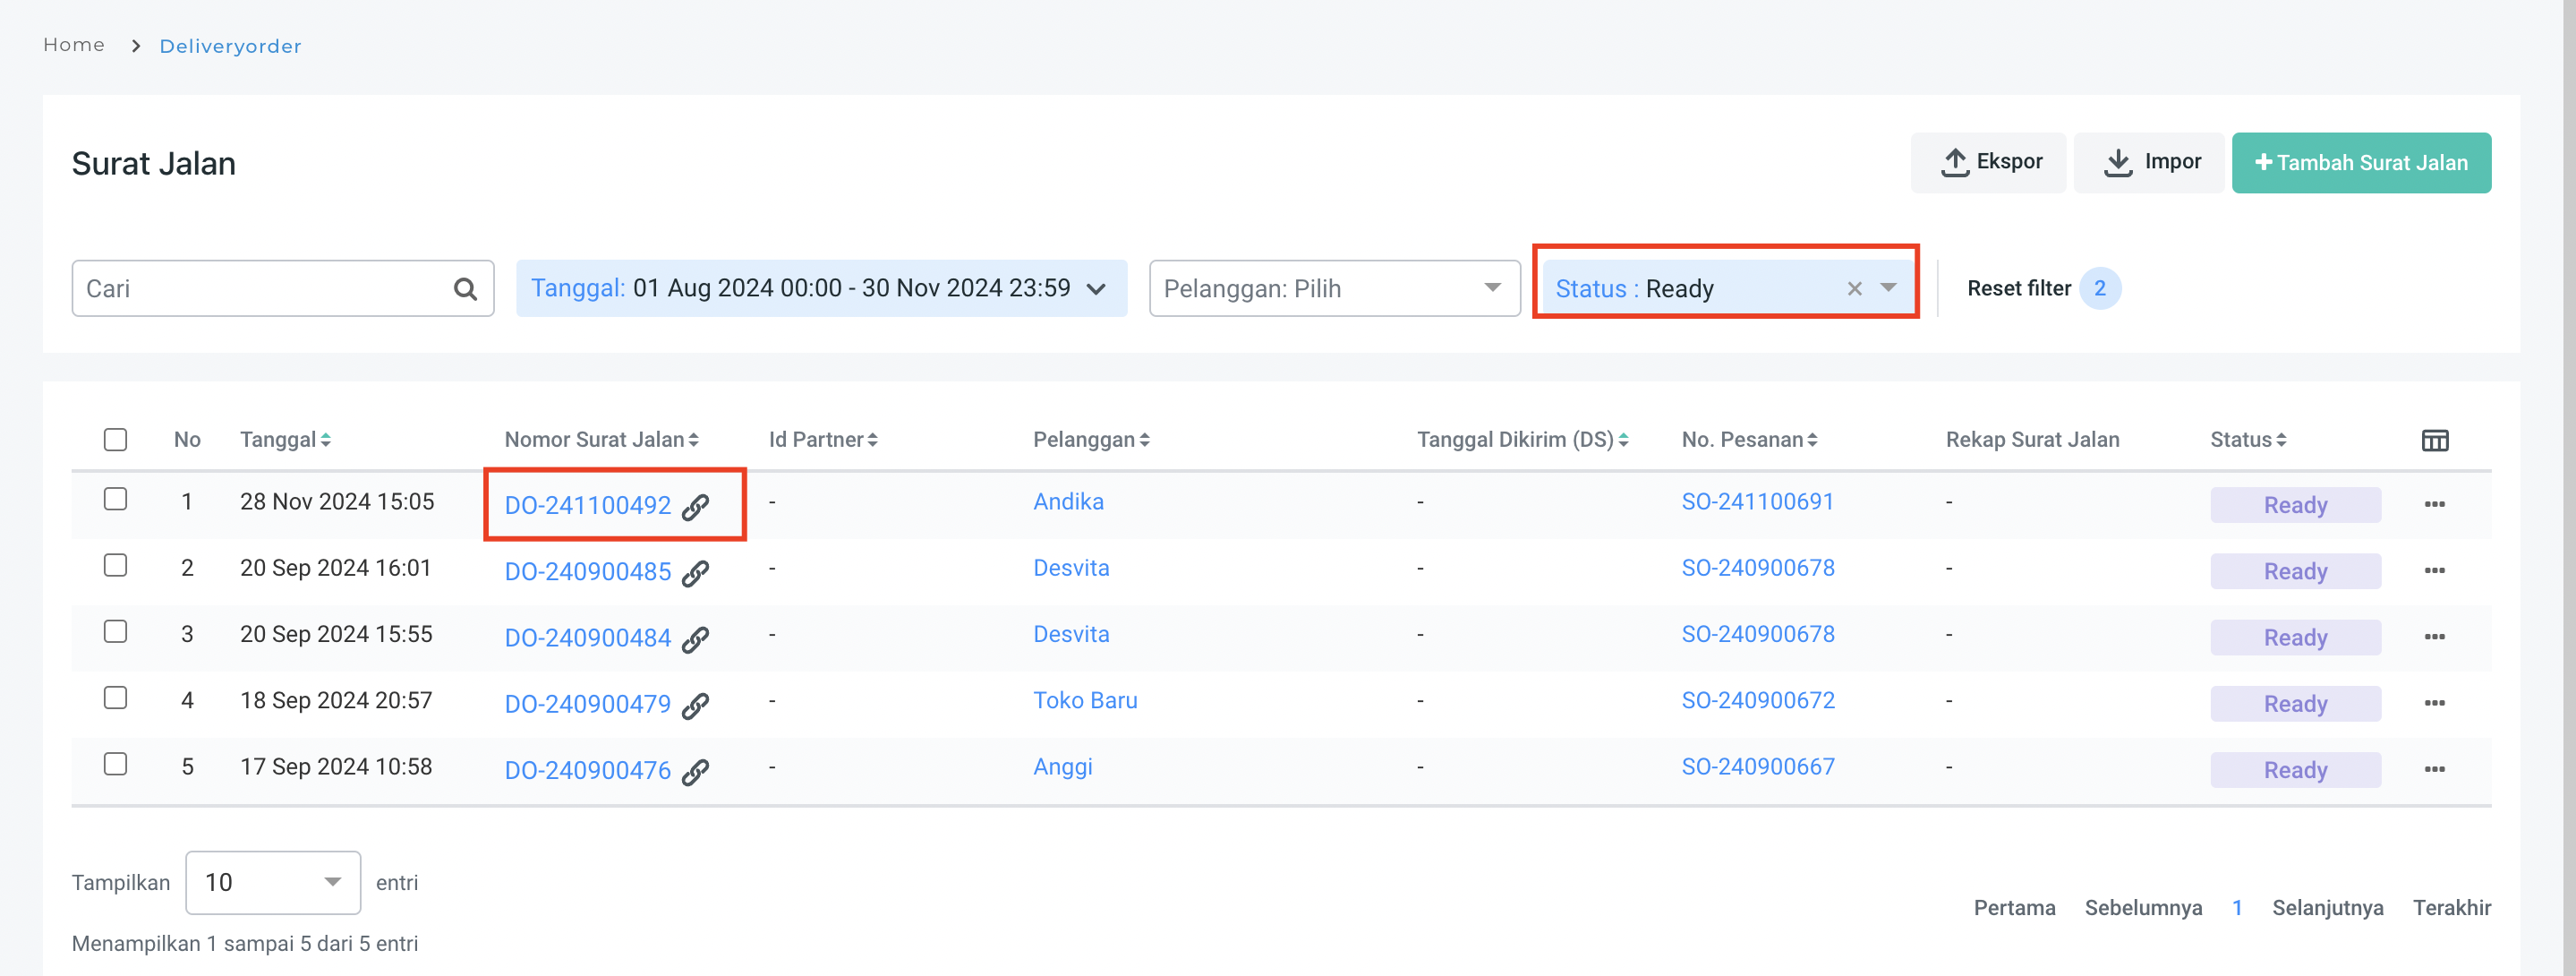Open three-dot actions menu for Toko Baru row

2434,703
